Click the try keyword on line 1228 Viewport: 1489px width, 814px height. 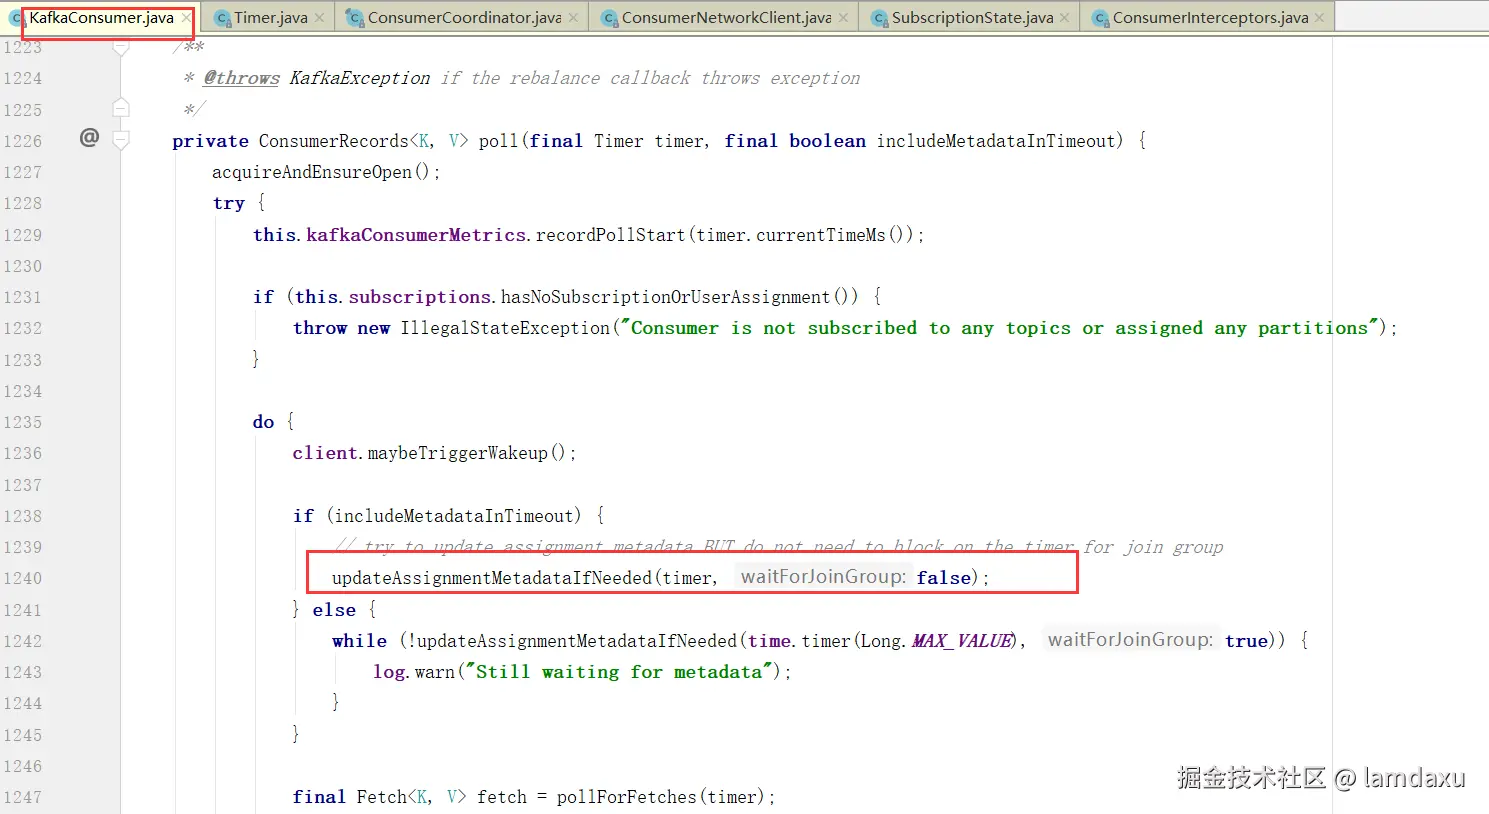pos(229,203)
